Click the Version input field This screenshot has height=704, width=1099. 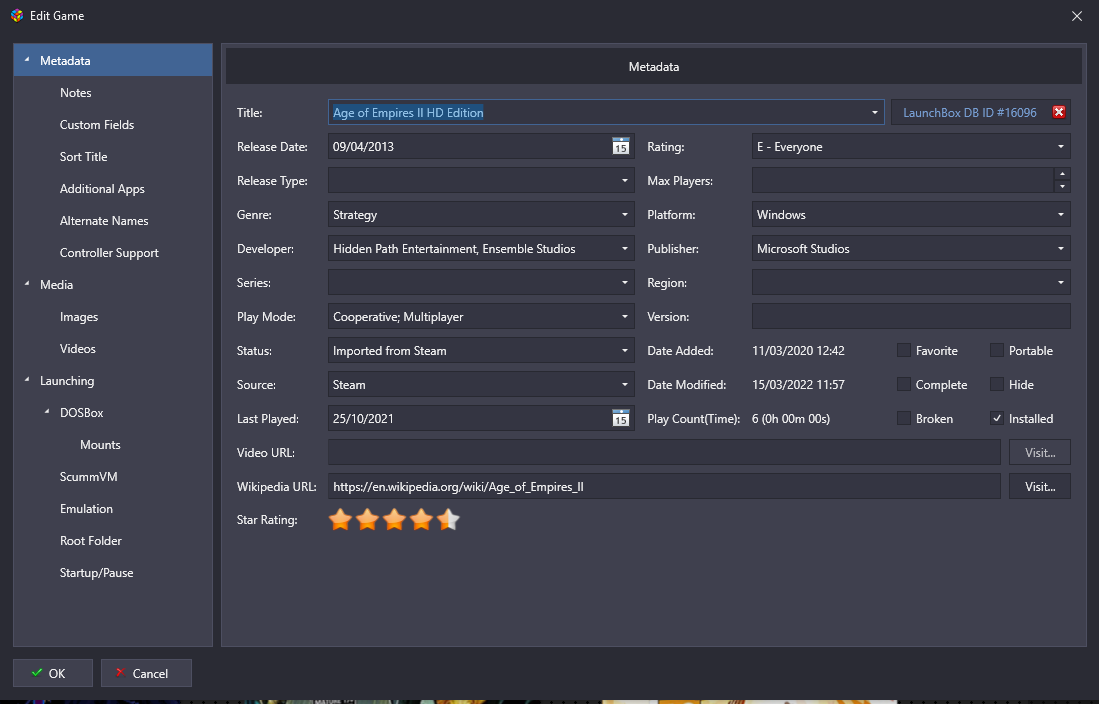pyautogui.click(x=911, y=316)
